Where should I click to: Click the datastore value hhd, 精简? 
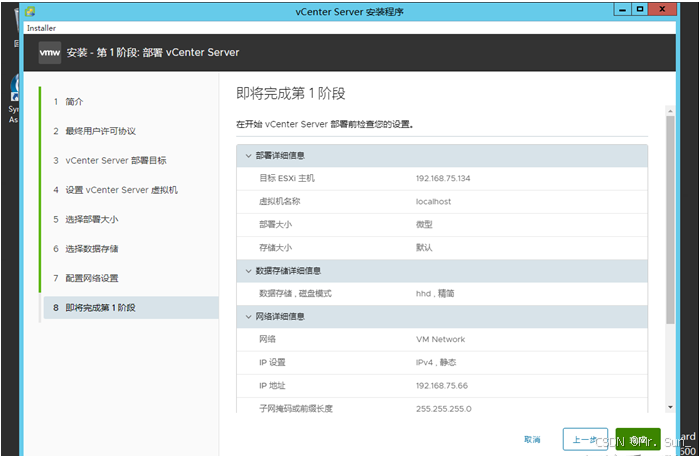click(x=435, y=293)
